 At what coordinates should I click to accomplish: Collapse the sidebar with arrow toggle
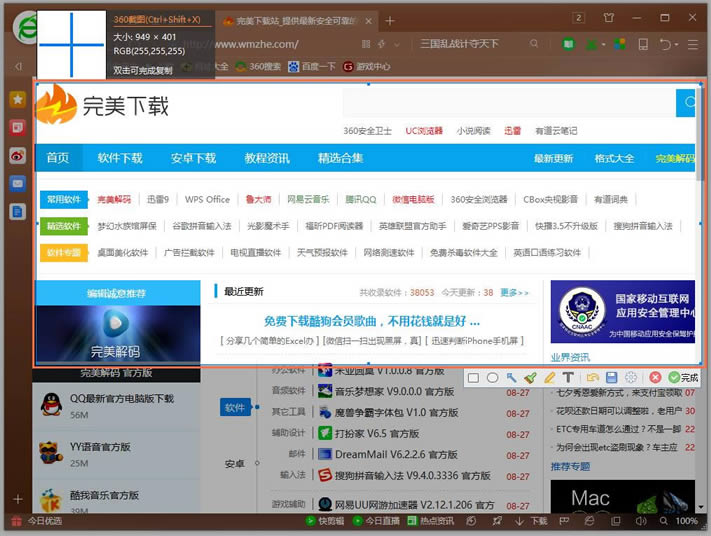coord(18,67)
